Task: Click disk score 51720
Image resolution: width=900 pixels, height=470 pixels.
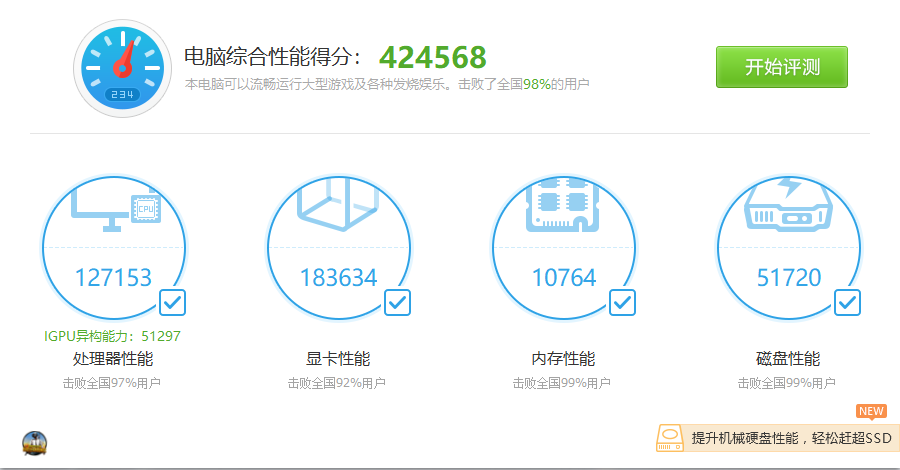Action: (789, 278)
